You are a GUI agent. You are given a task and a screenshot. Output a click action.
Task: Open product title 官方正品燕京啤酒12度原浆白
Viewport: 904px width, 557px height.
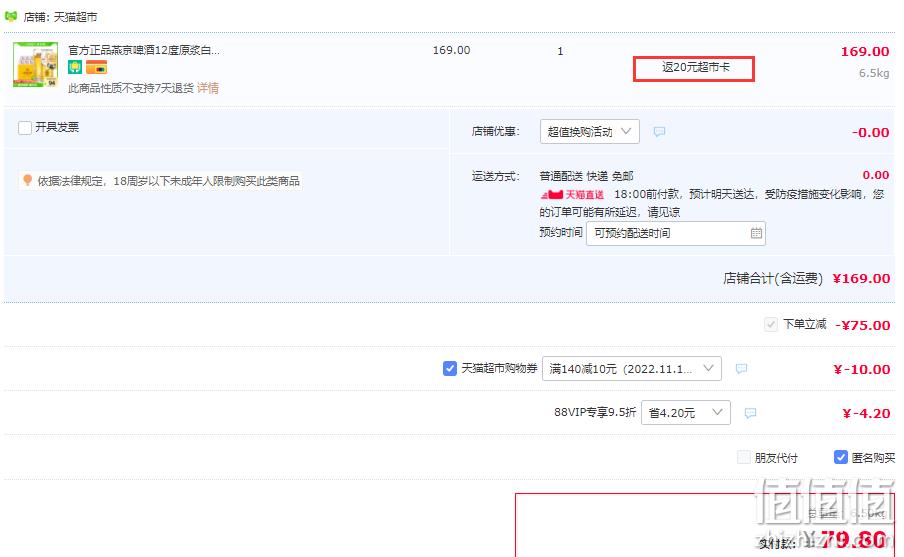(x=144, y=50)
